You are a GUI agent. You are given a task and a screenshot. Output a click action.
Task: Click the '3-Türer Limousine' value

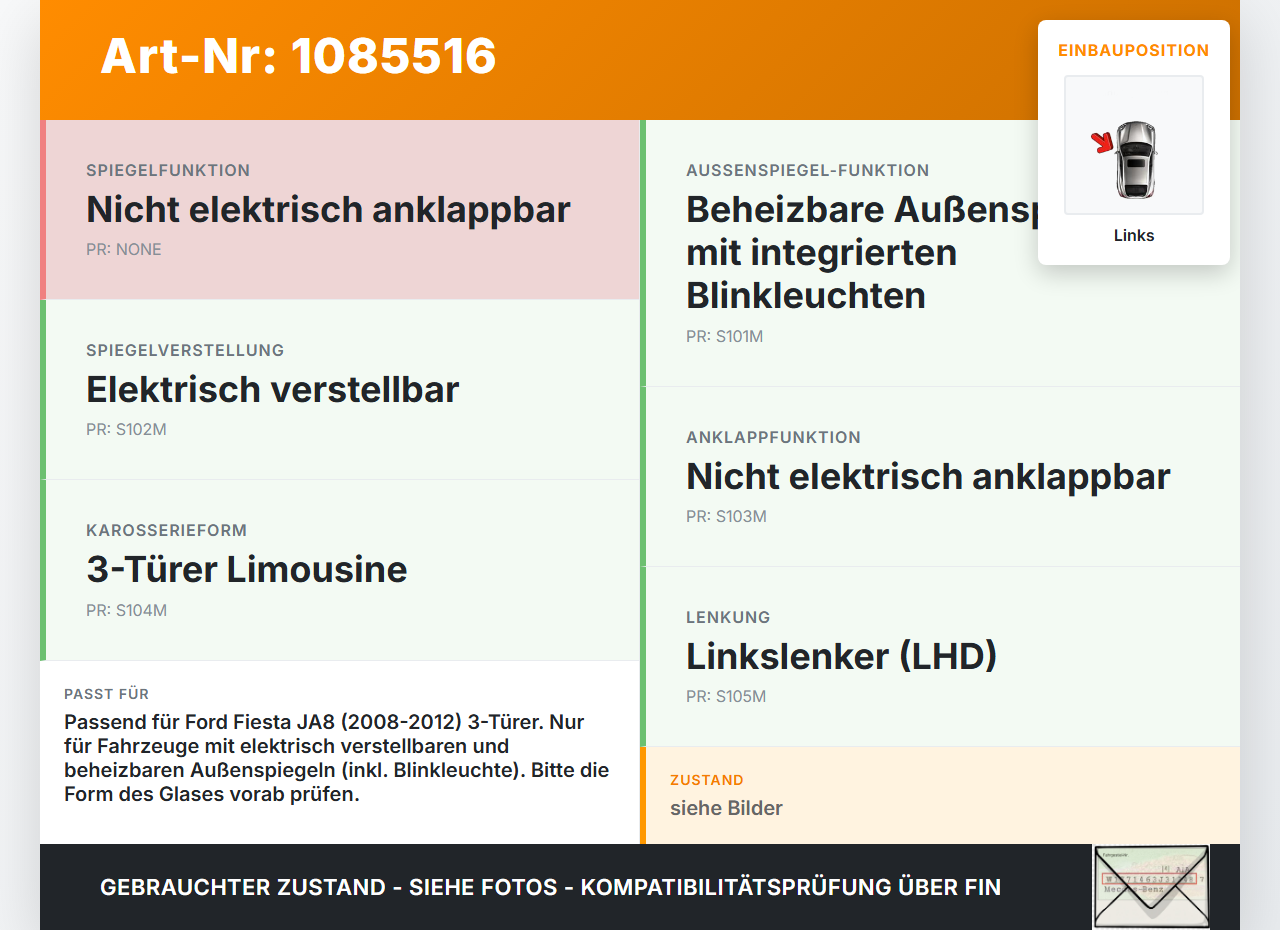tap(247, 570)
